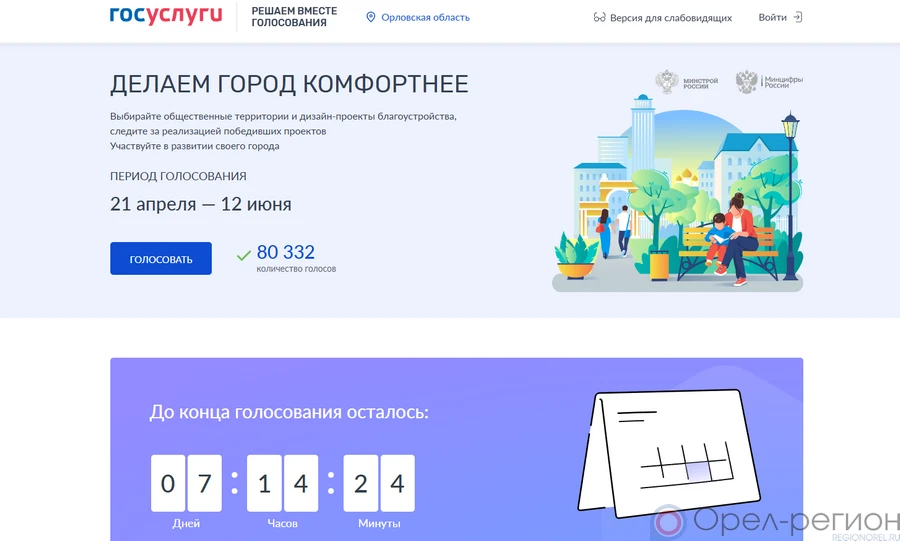Select the Минуты countdown digits
This screenshot has height=541, width=900.
click(x=379, y=484)
